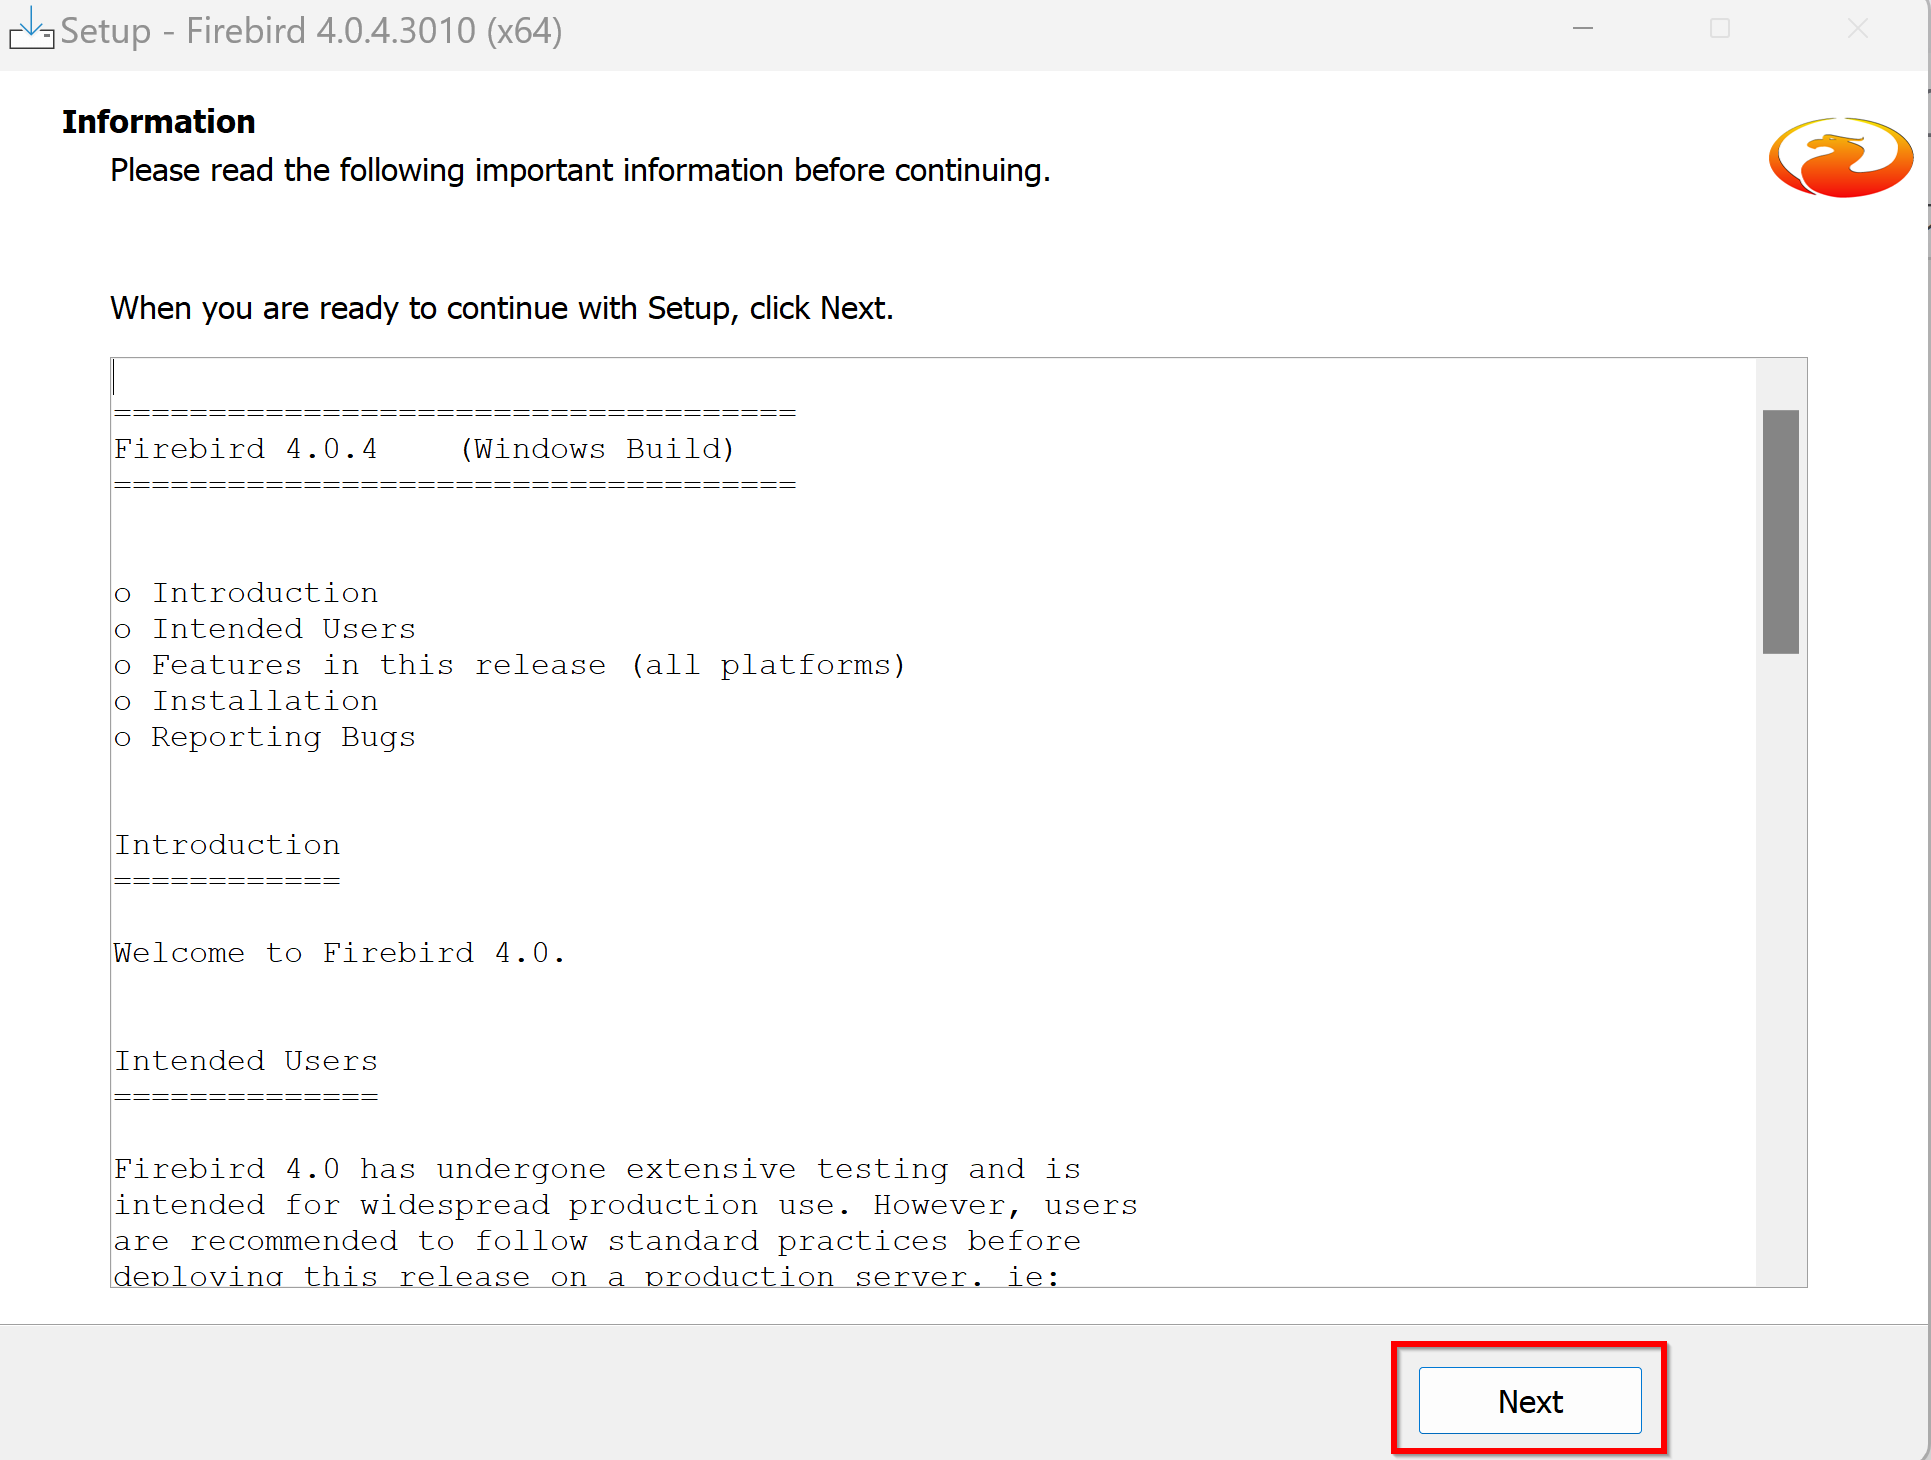Click 'Welcome to Firebird 4.0.' text
Image resolution: width=1931 pixels, height=1460 pixels.
(x=339, y=953)
